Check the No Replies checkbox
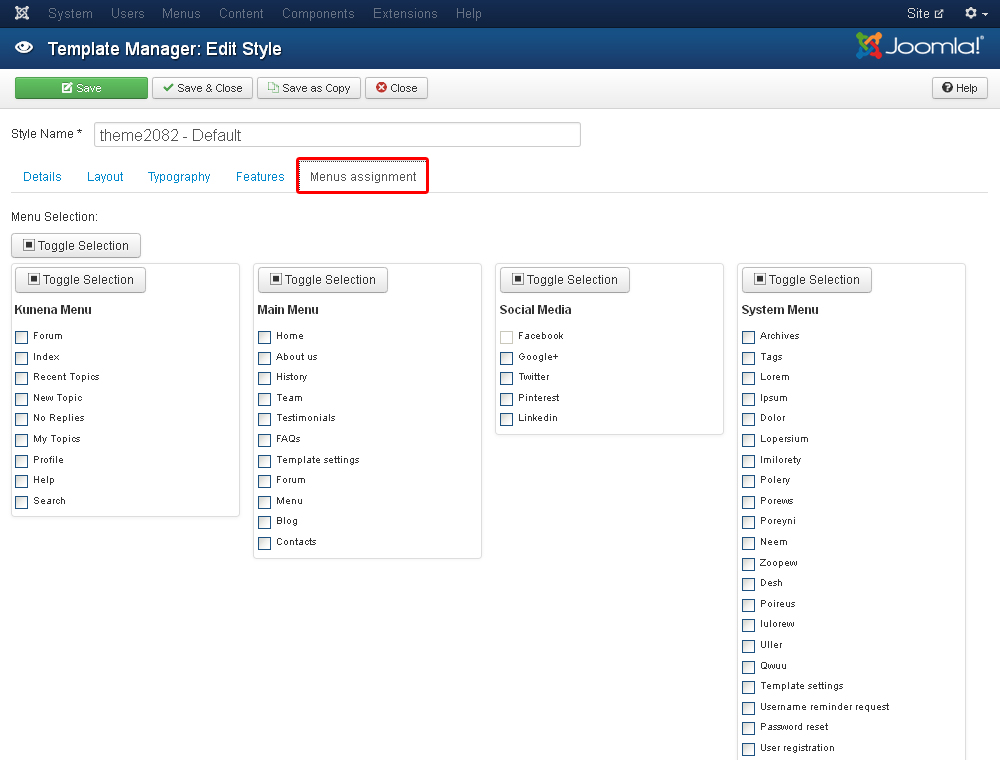Image resolution: width=1000 pixels, height=760 pixels. click(x=22, y=420)
